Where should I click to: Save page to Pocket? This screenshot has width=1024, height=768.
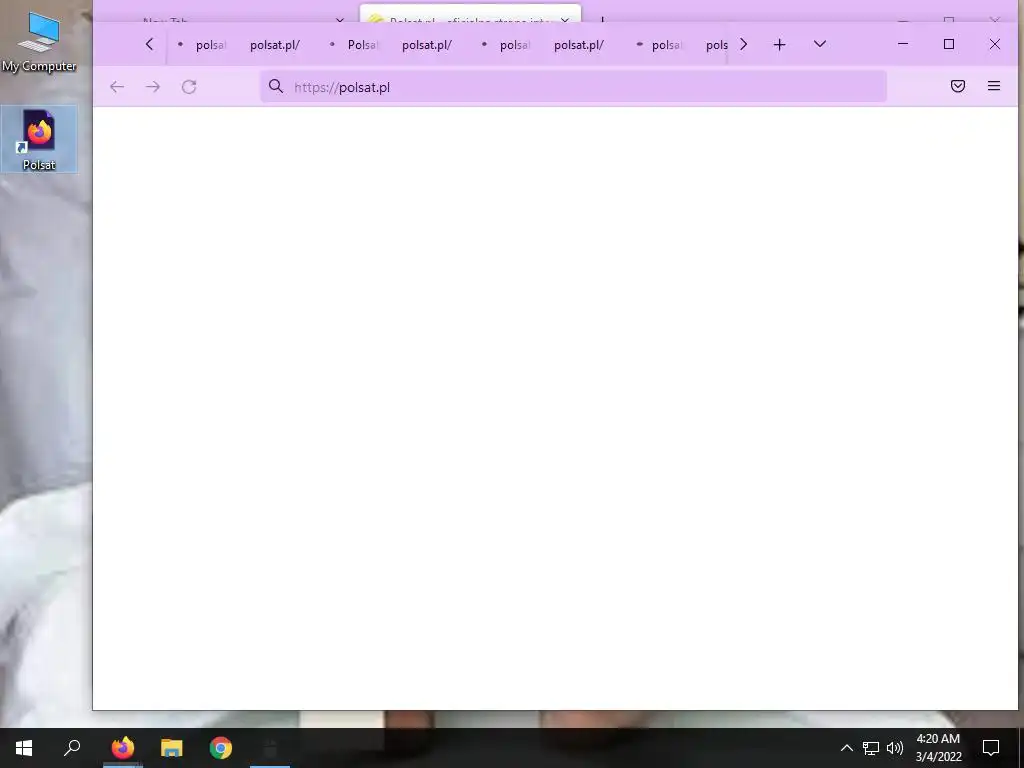tap(957, 86)
